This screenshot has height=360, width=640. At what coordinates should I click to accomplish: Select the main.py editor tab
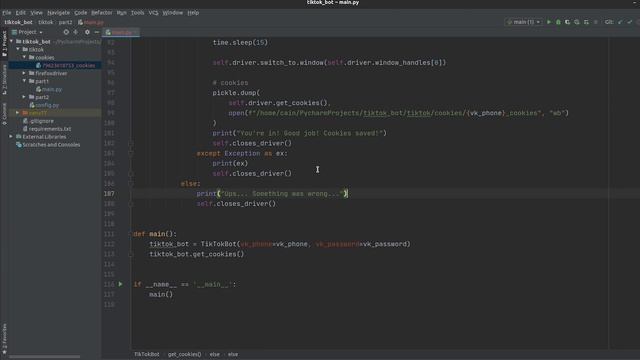(x=121, y=32)
